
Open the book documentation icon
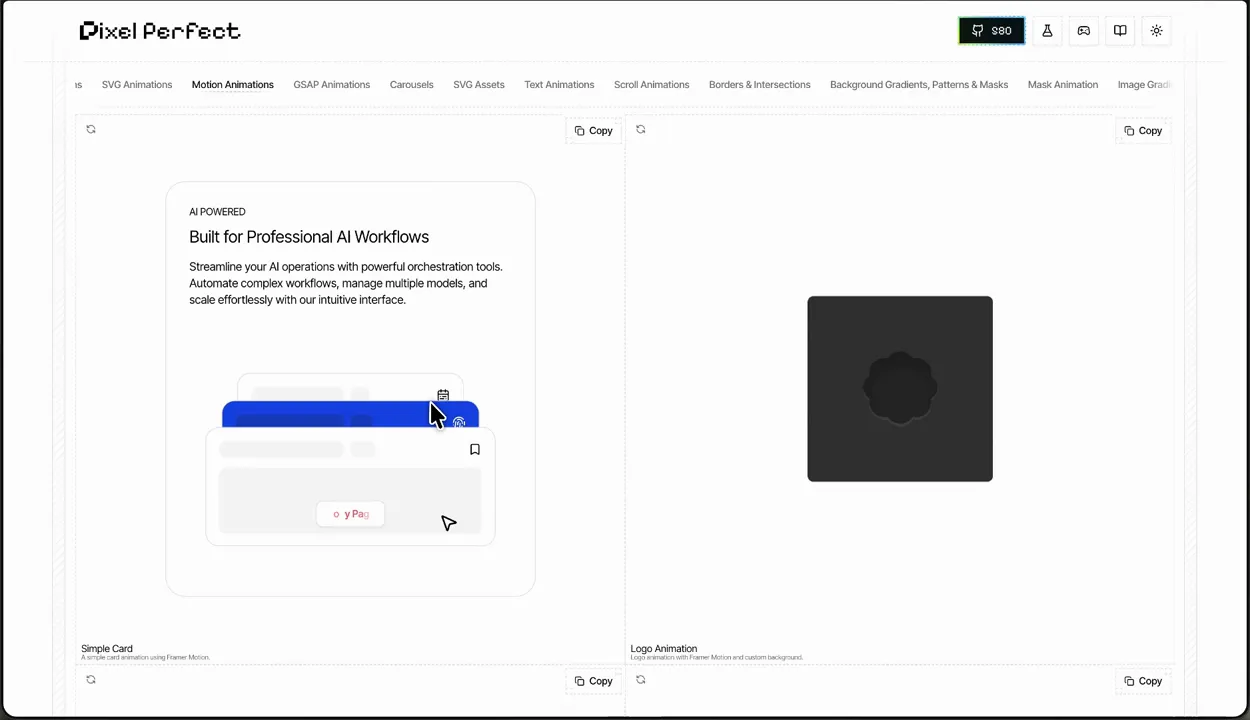click(x=1120, y=31)
